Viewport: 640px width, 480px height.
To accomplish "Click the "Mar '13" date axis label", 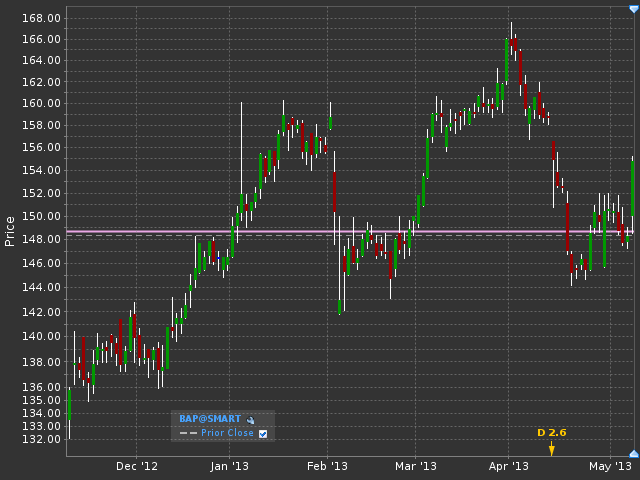I will (416, 466).
